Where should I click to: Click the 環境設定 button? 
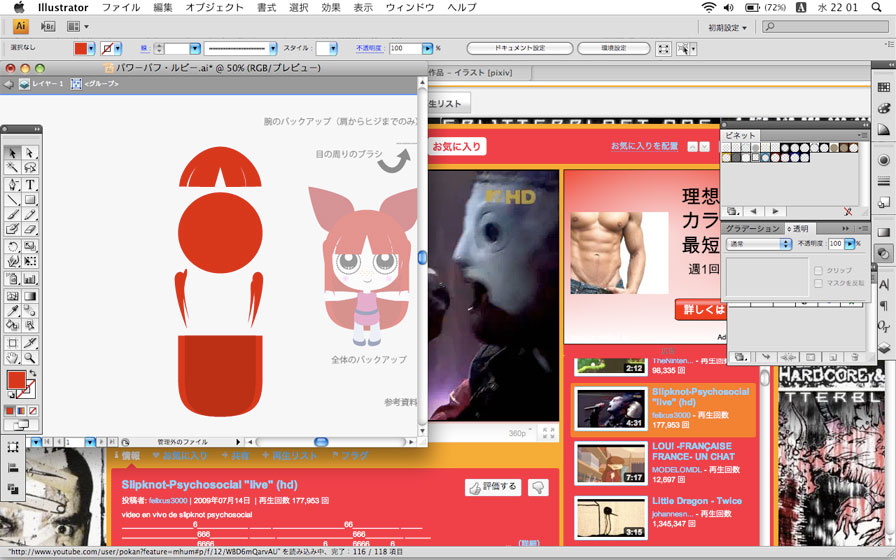(x=614, y=49)
